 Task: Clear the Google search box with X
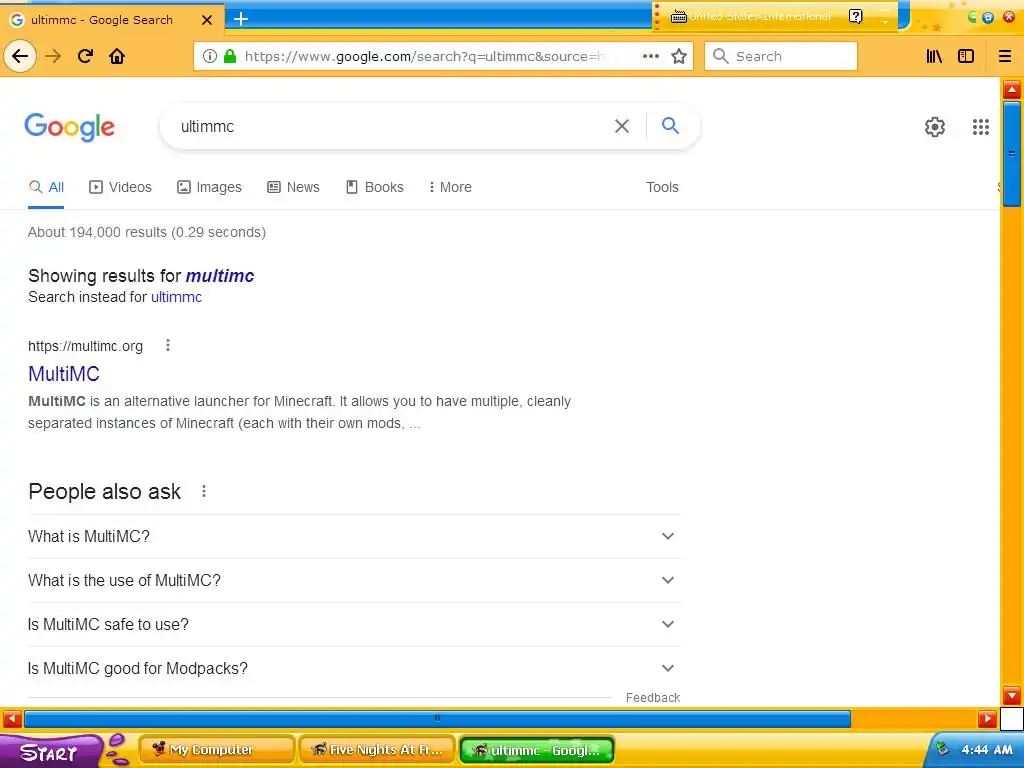pos(622,126)
